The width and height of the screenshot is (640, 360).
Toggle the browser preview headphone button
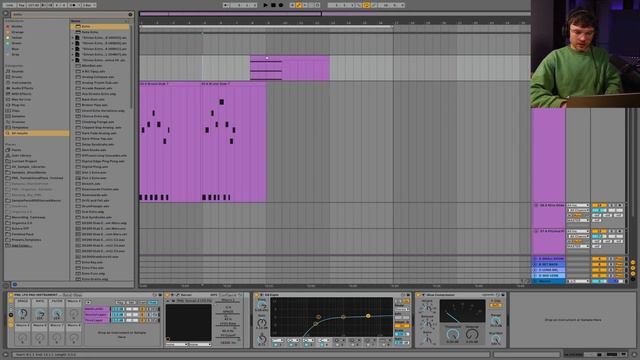coord(15,284)
